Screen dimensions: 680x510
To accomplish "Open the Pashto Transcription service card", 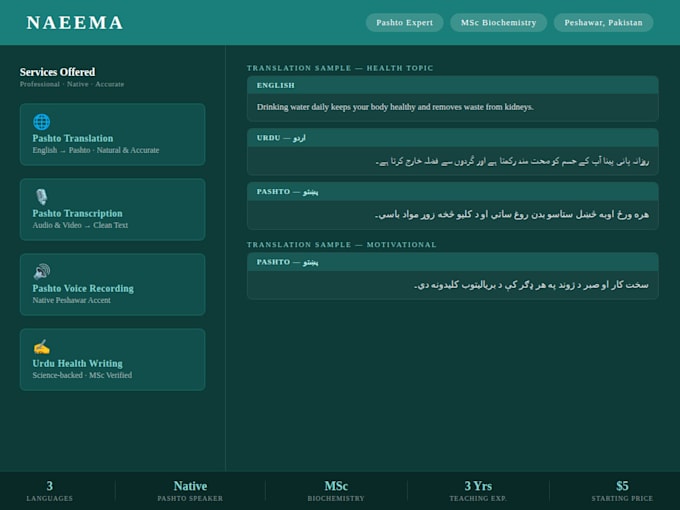I will click(112, 209).
